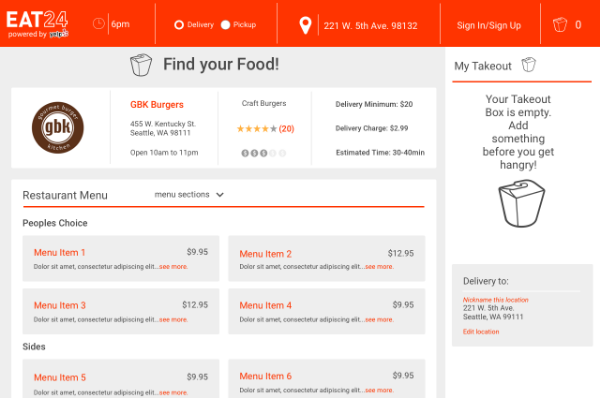Open Menu Item 1
Screen dimensions: 600x398
click(59, 253)
